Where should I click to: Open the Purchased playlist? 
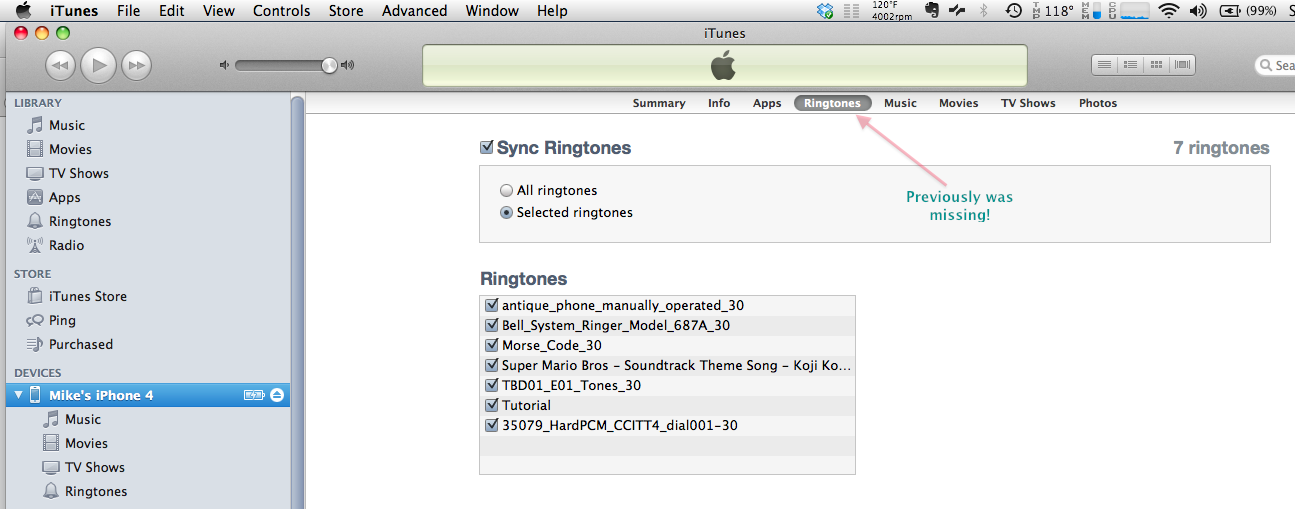70,344
